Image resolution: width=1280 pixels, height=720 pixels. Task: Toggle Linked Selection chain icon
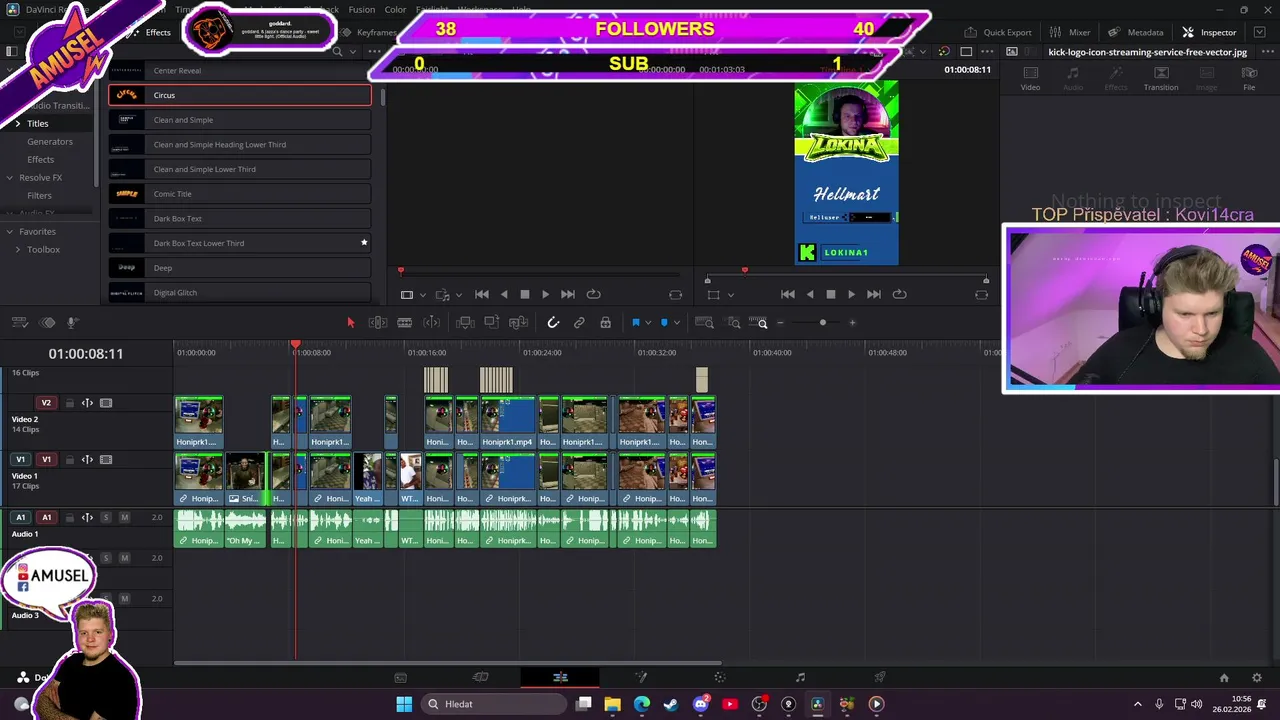click(579, 322)
